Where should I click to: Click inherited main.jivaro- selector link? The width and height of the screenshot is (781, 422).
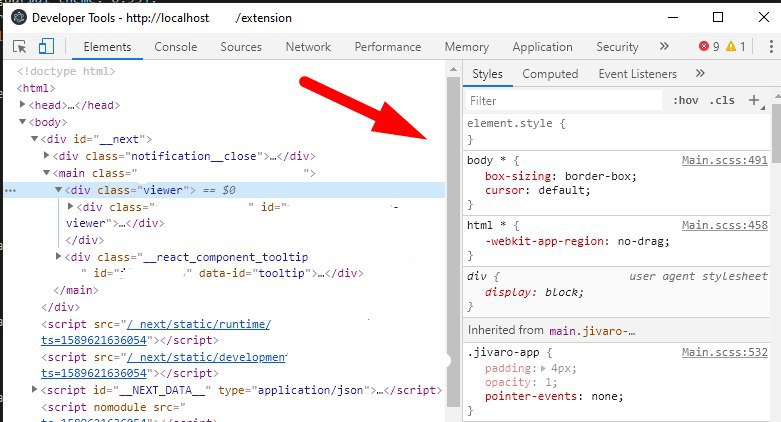pos(592,331)
